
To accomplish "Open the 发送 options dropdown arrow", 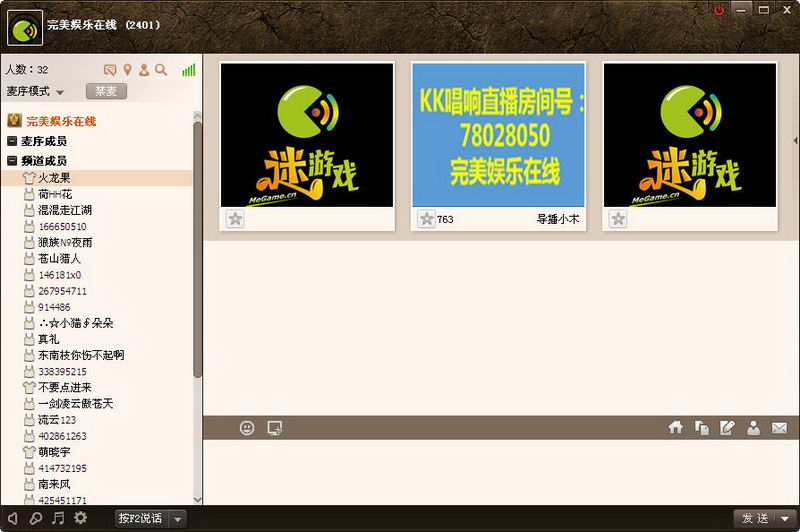I will tap(786, 519).
